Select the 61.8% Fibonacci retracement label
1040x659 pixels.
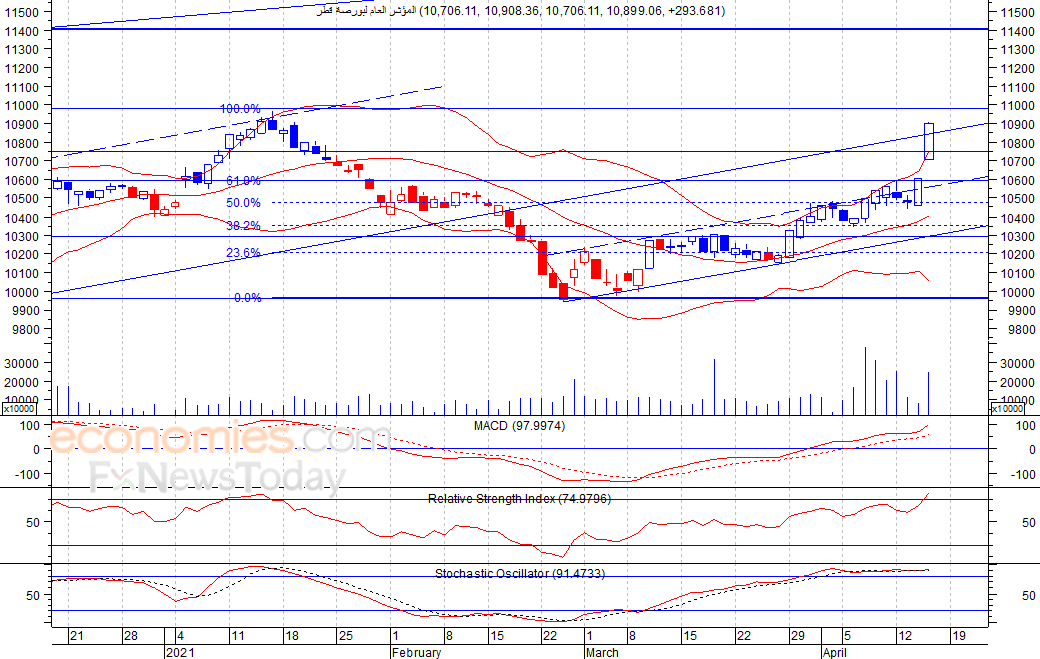[x=243, y=180]
